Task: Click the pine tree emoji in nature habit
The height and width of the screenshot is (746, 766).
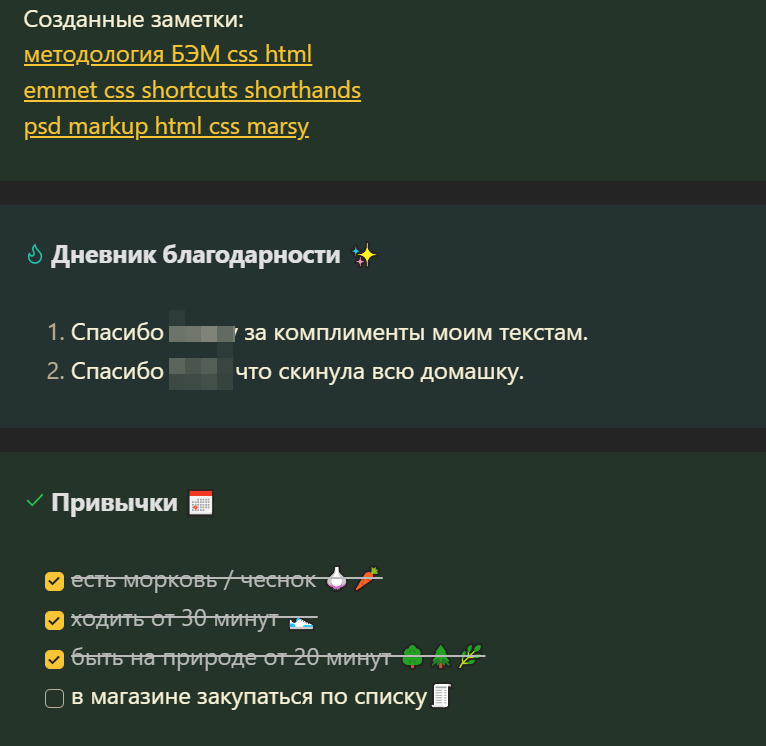Action: (441, 657)
